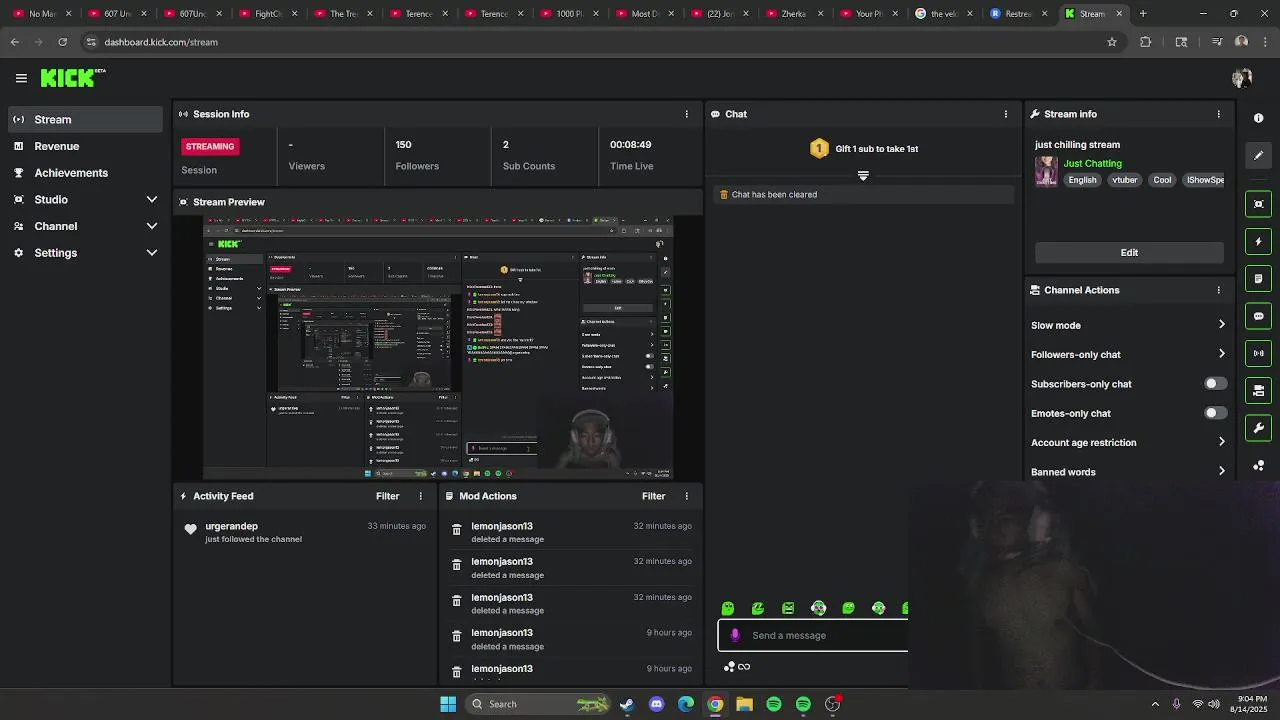Click the lightning bolt icon in right rail

1258,241
